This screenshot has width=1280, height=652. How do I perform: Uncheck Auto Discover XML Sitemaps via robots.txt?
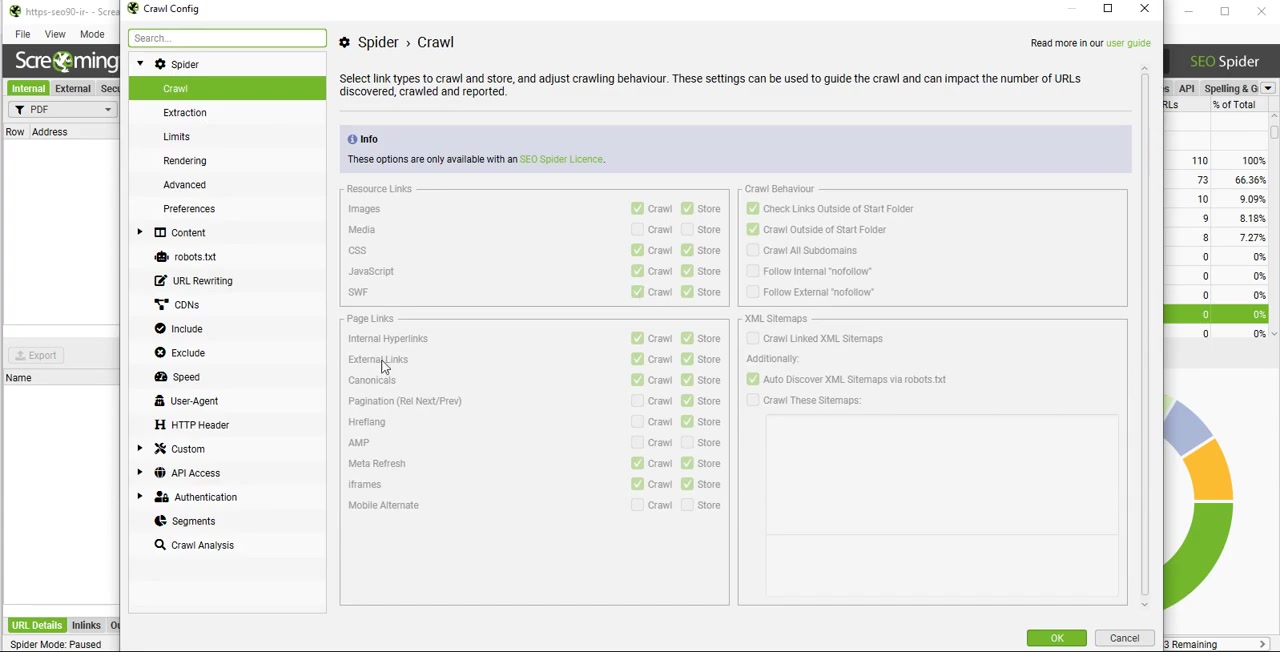[752, 379]
